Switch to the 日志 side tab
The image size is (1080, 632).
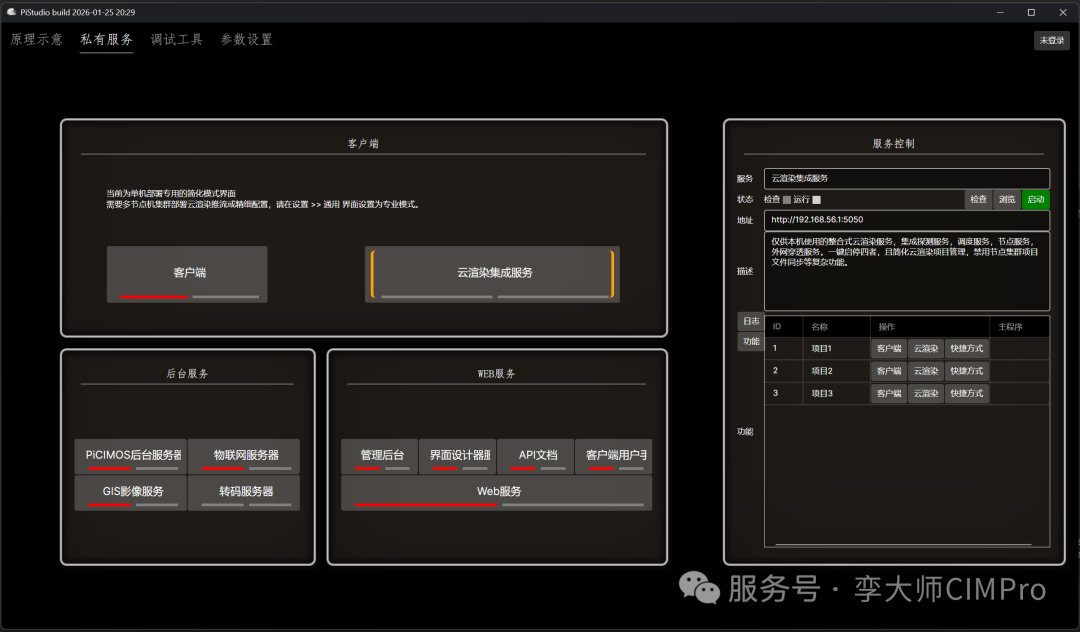point(751,322)
